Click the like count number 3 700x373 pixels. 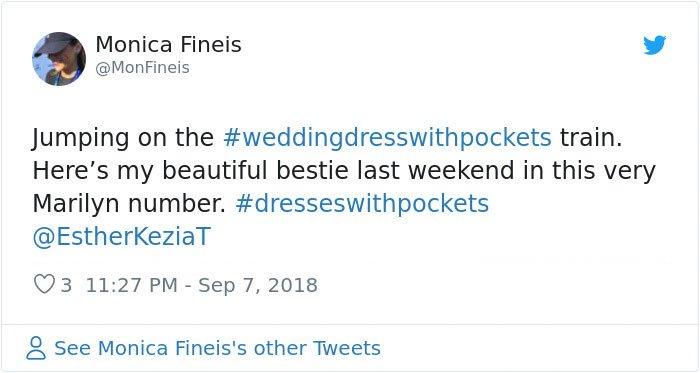point(66,285)
